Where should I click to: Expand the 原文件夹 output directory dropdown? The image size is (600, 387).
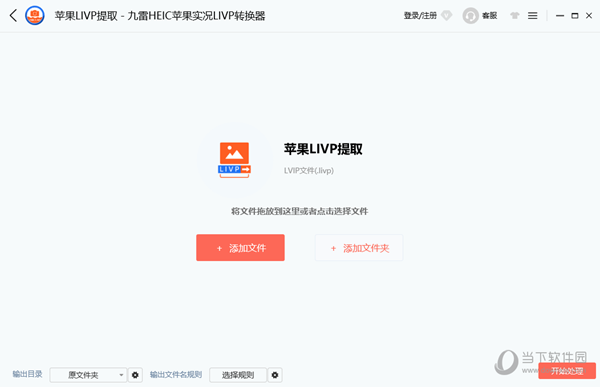click(88, 375)
